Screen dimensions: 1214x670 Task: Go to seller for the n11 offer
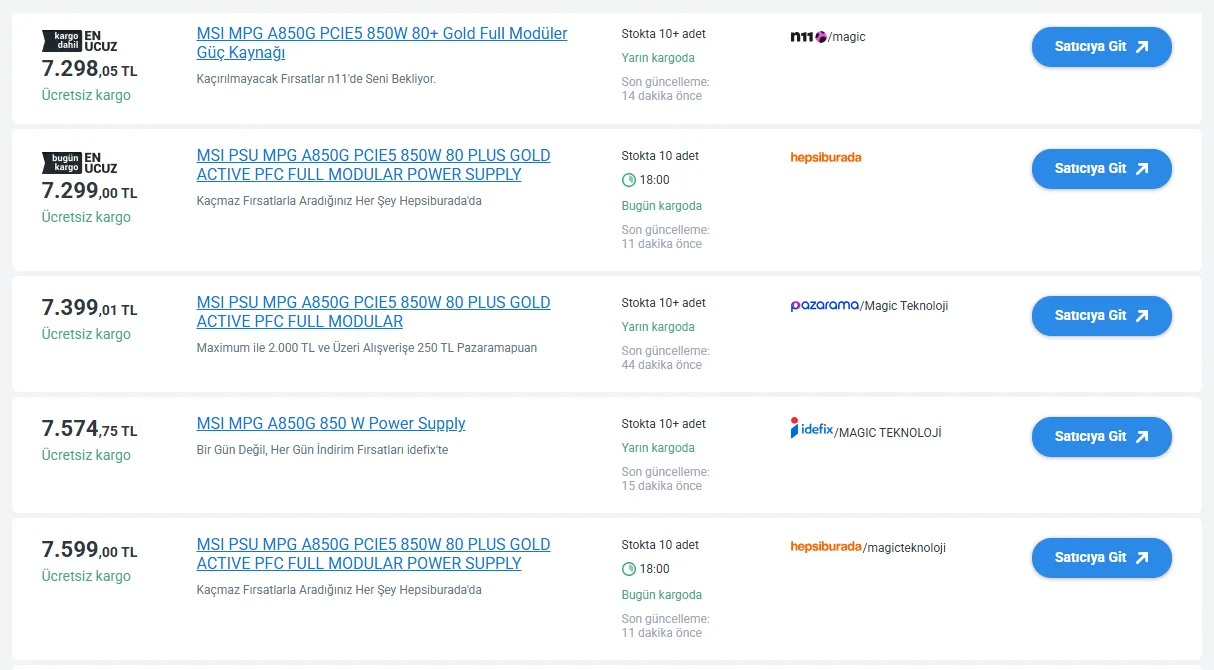click(x=1101, y=47)
